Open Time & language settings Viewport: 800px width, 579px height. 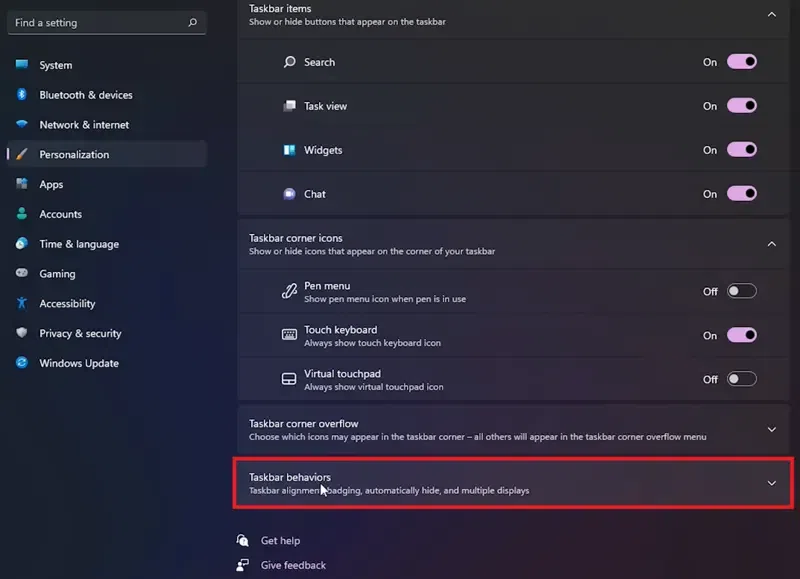(x=107, y=244)
